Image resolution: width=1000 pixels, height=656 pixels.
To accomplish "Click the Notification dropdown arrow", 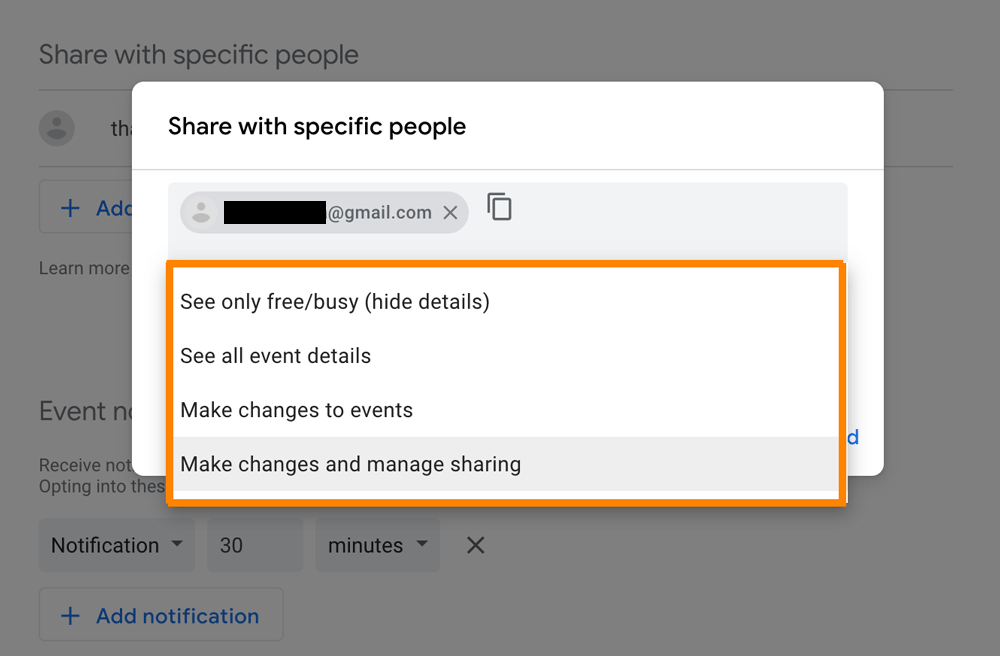I will tap(177, 544).
